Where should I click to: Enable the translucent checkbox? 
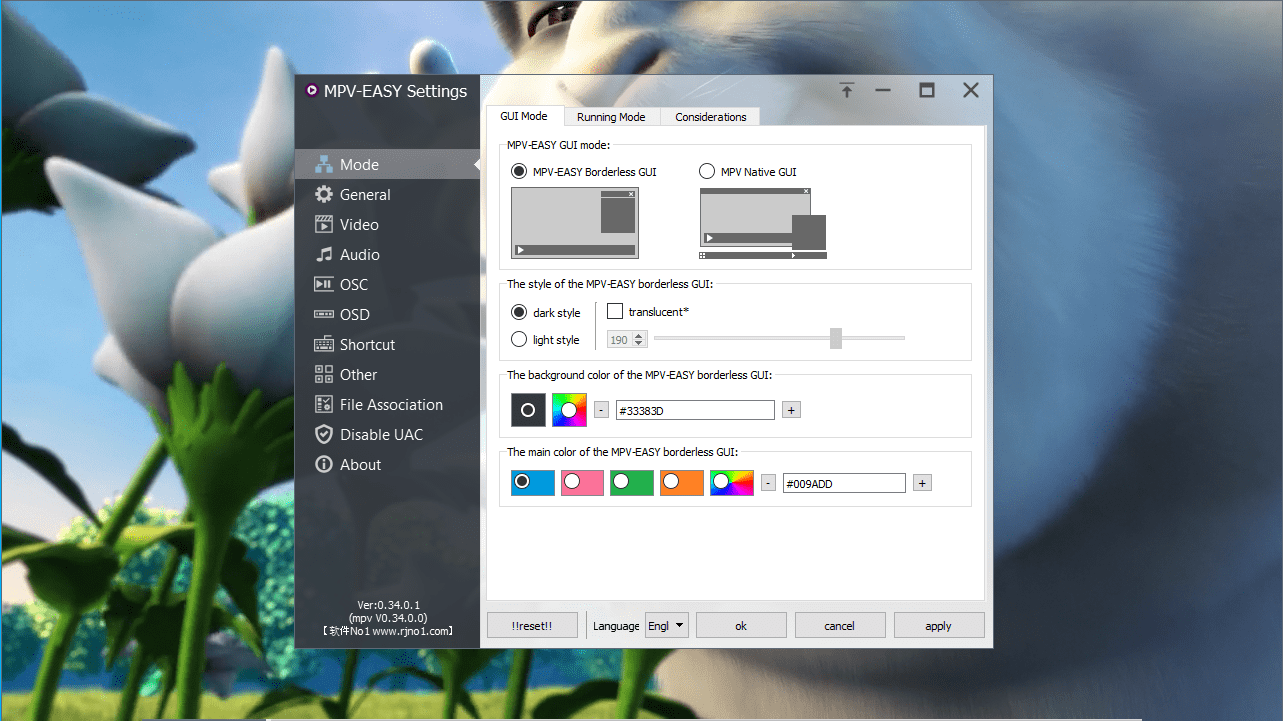click(648, 312)
